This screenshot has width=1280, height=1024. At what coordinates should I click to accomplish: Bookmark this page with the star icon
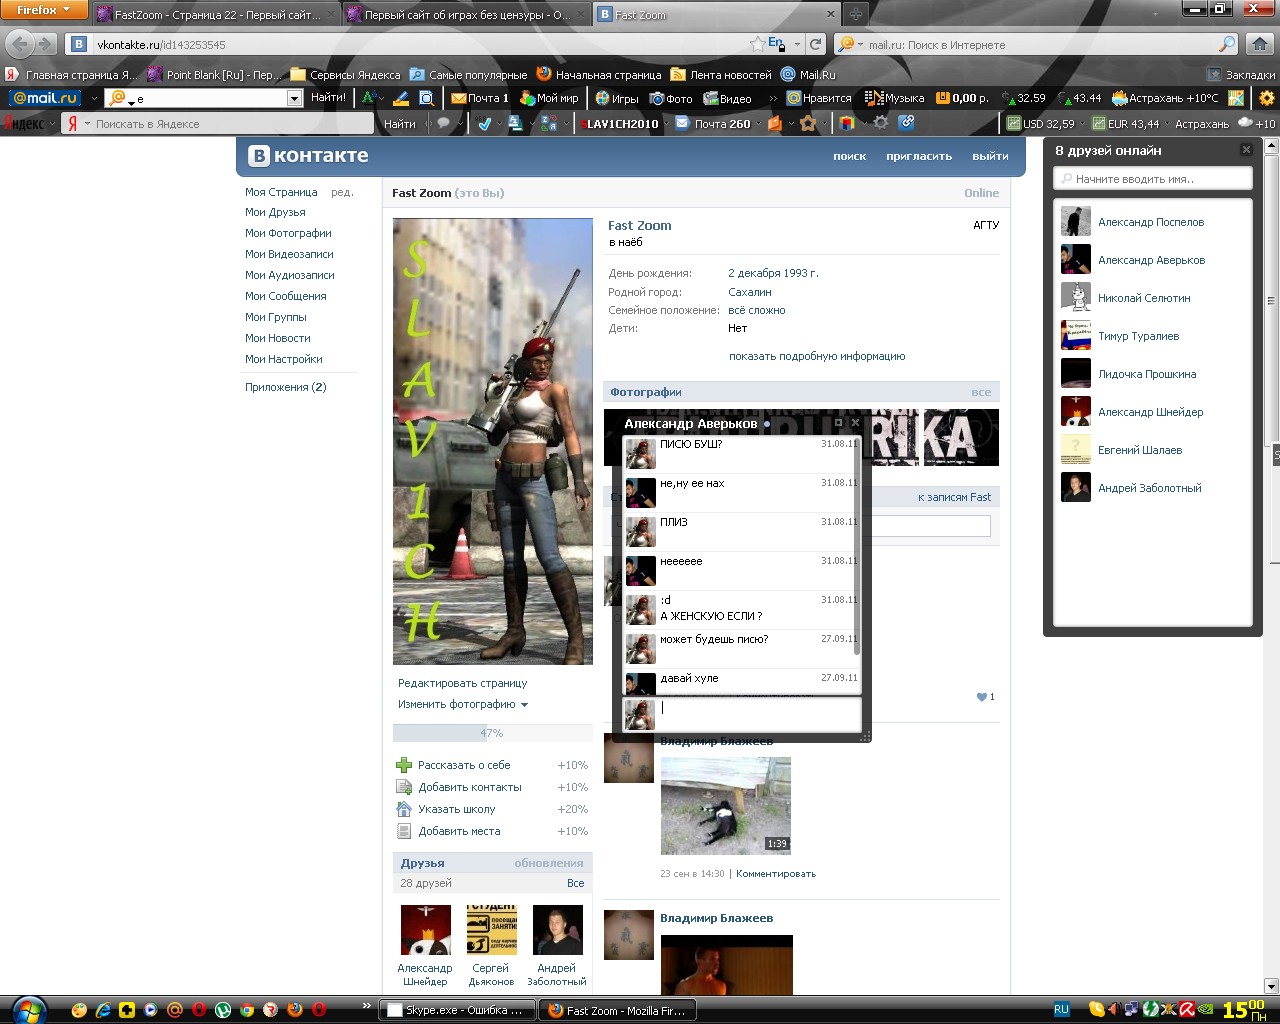click(758, 44)
